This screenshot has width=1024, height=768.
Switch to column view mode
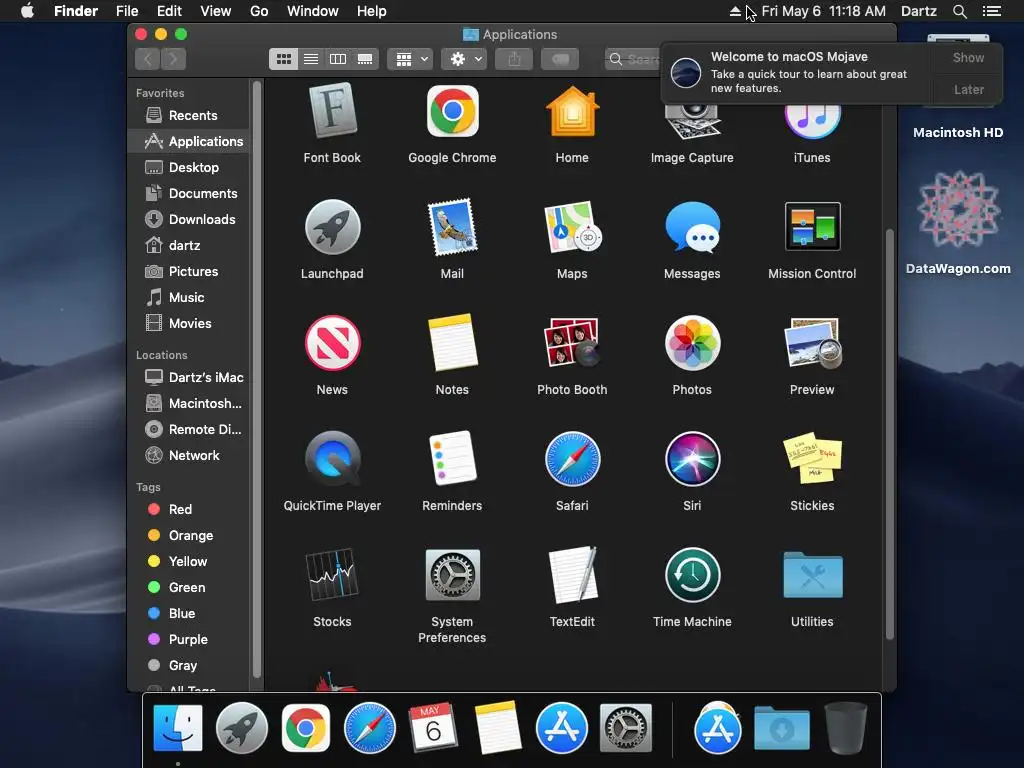[x=338, y=59]
